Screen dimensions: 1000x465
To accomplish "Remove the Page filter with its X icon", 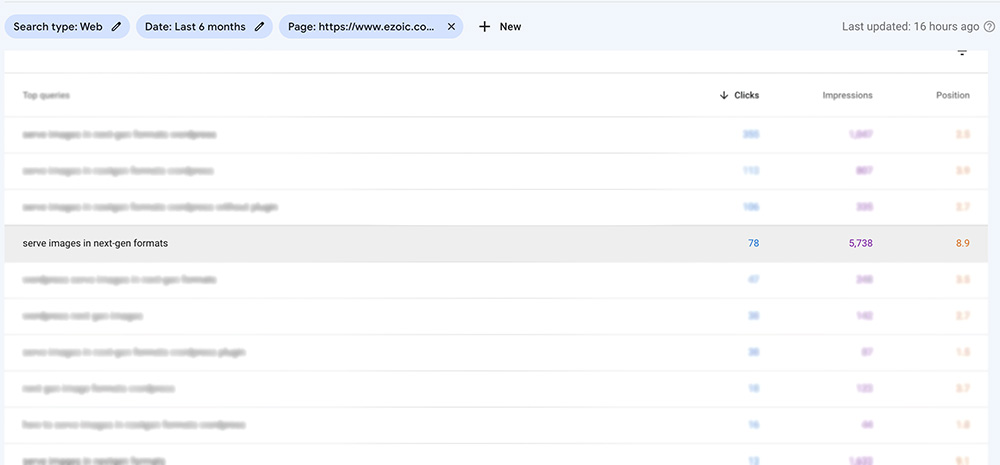I will [452, 27].
